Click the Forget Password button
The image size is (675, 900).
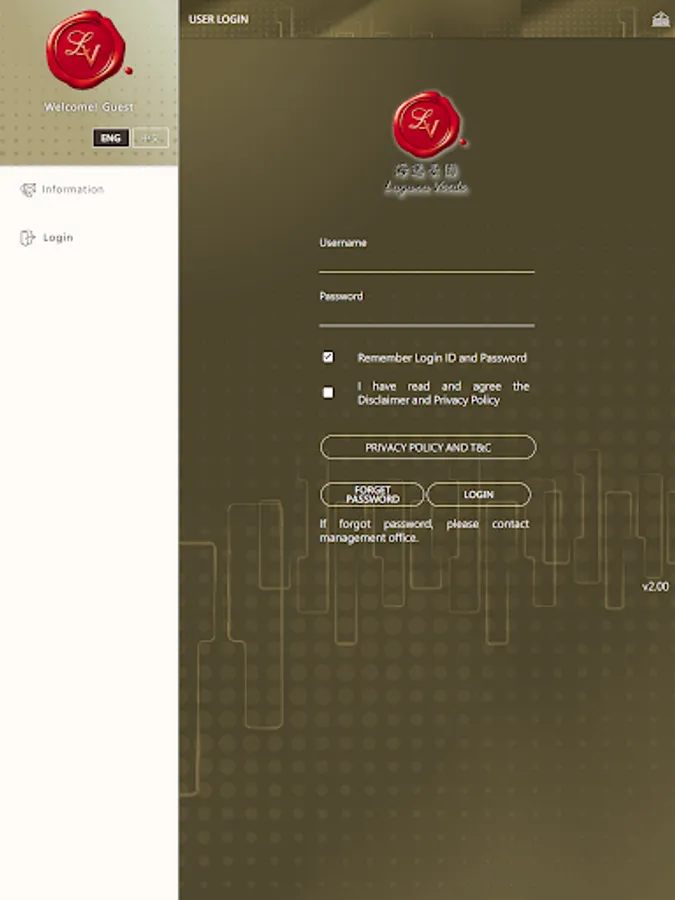point(372,494)
